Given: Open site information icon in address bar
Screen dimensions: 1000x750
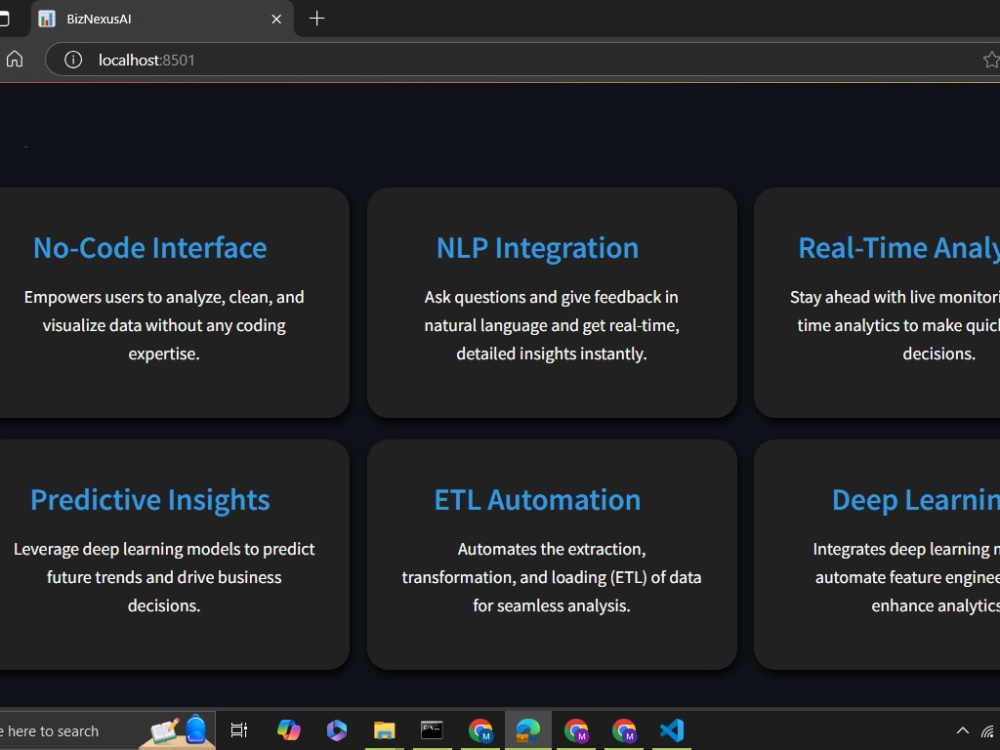Looking at the screenshot, I should click(x=73, y=60).
